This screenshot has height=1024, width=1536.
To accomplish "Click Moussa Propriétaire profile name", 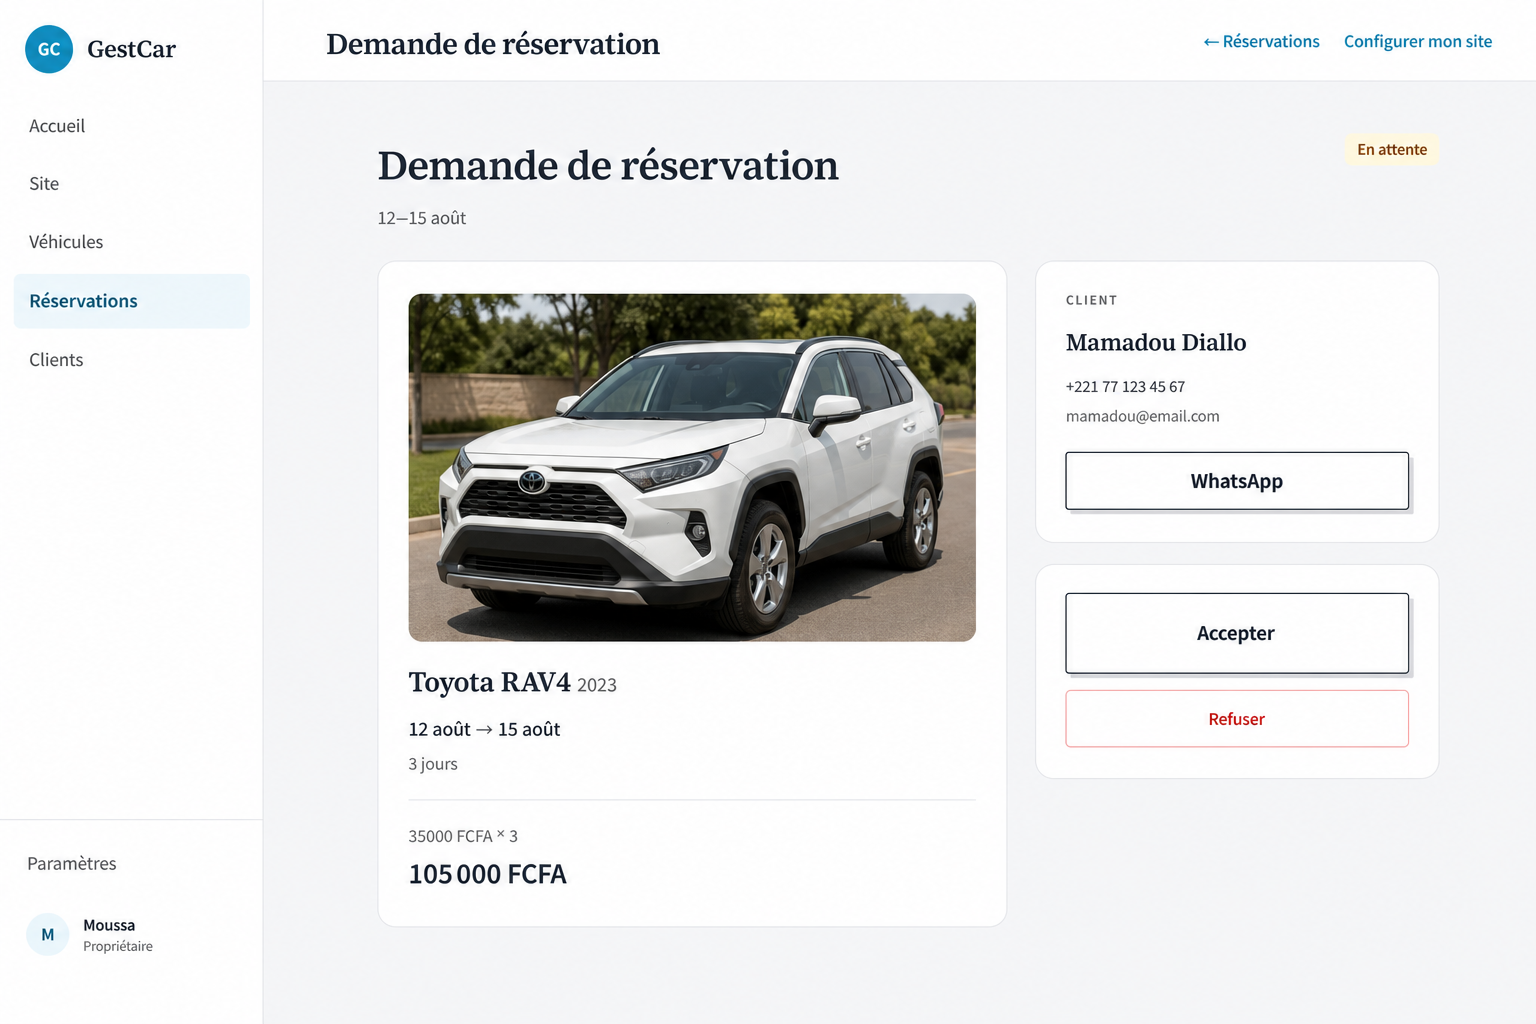I will [x=118, y=935].
